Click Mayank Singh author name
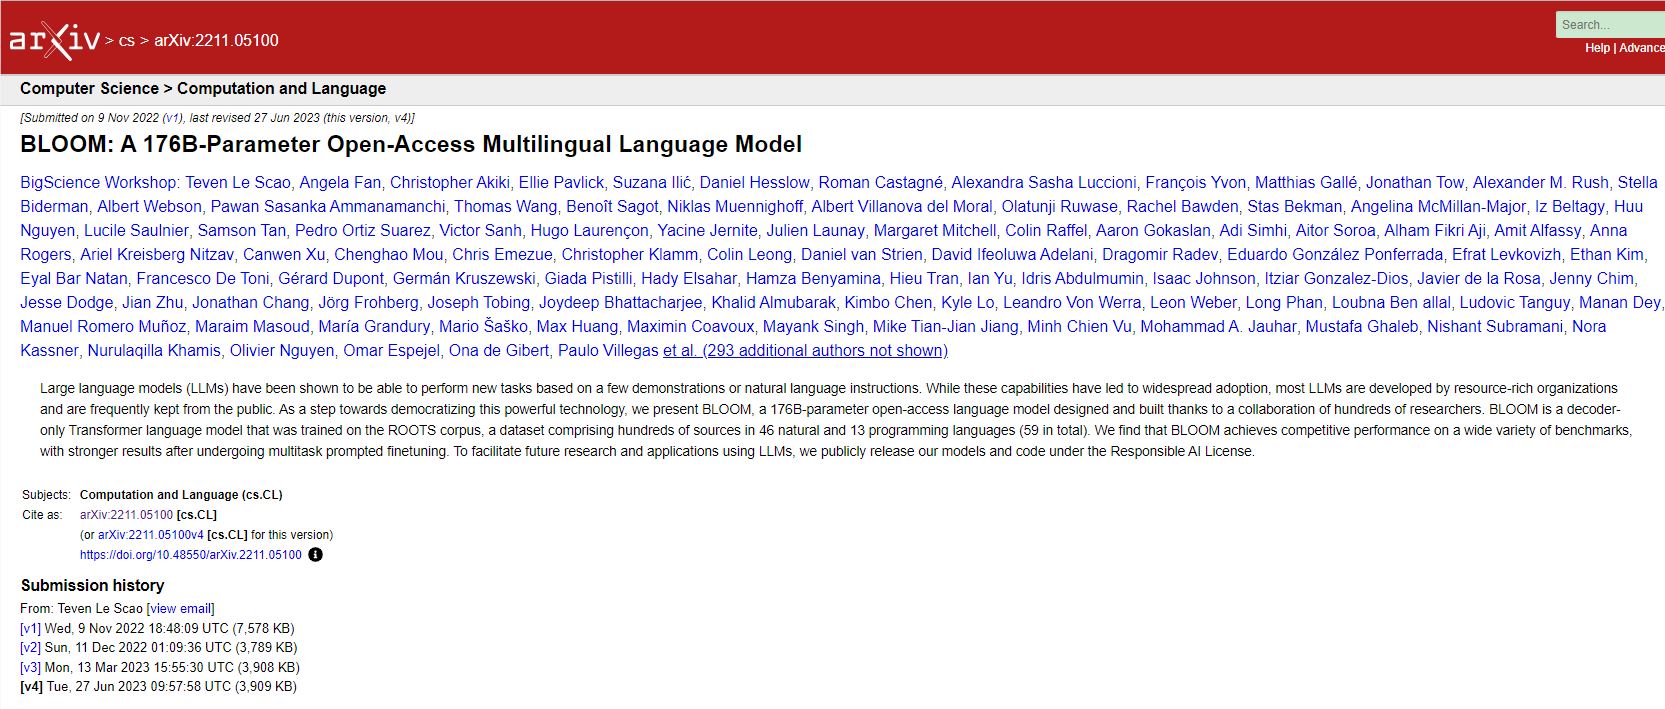Screen dimensions: 1665x709 click(813, 326)
